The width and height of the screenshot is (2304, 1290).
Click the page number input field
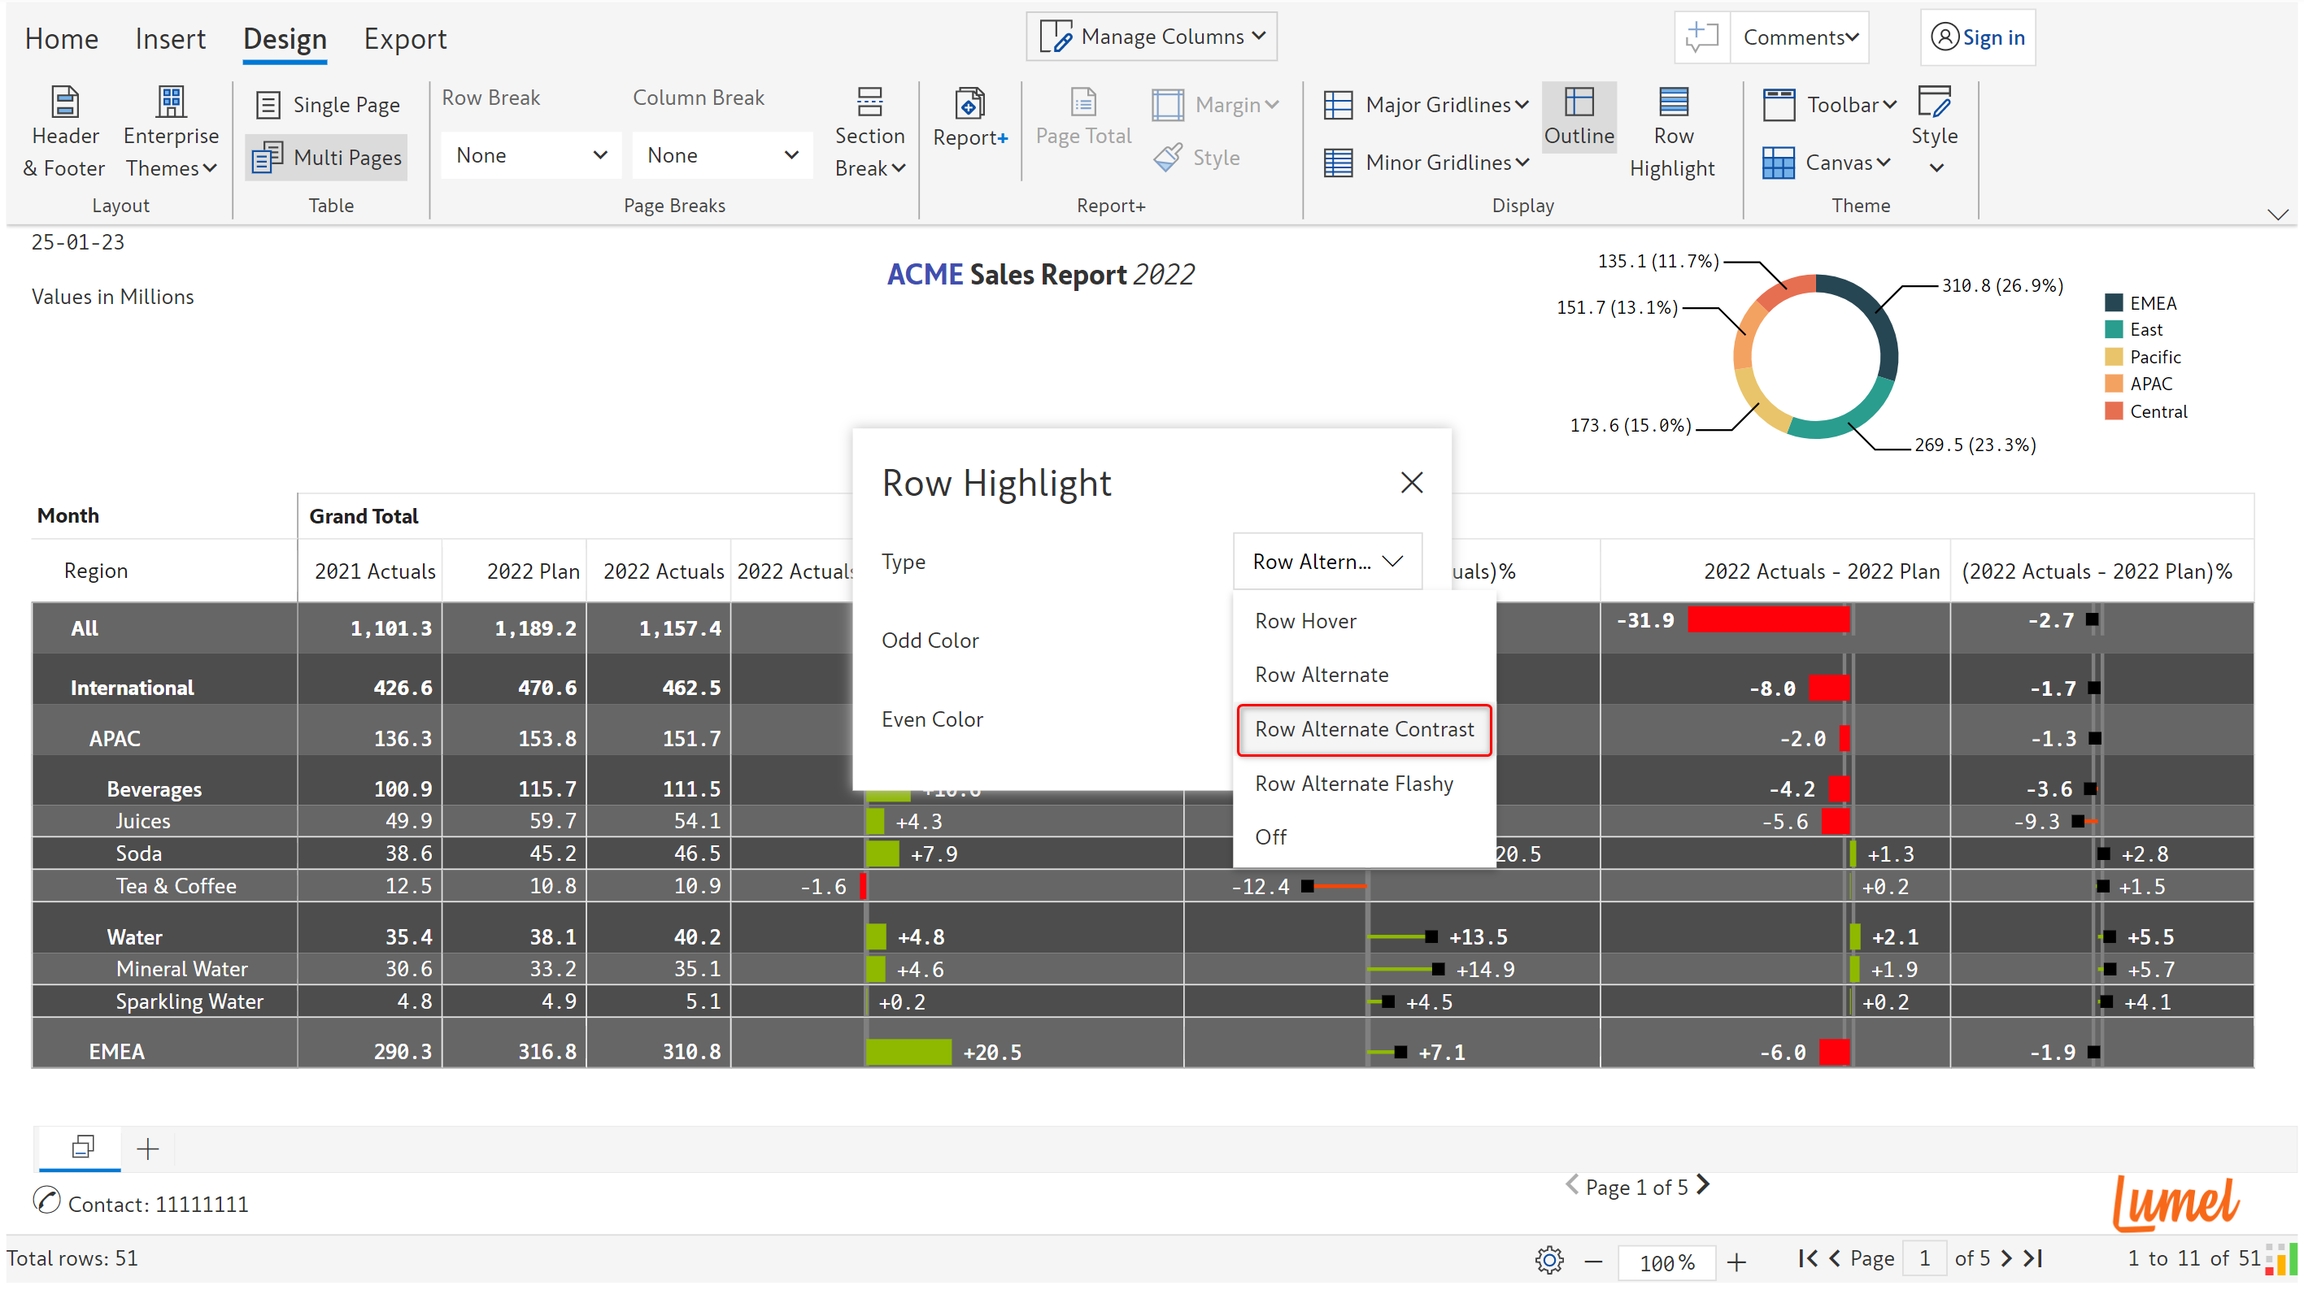point(1924,1258)
